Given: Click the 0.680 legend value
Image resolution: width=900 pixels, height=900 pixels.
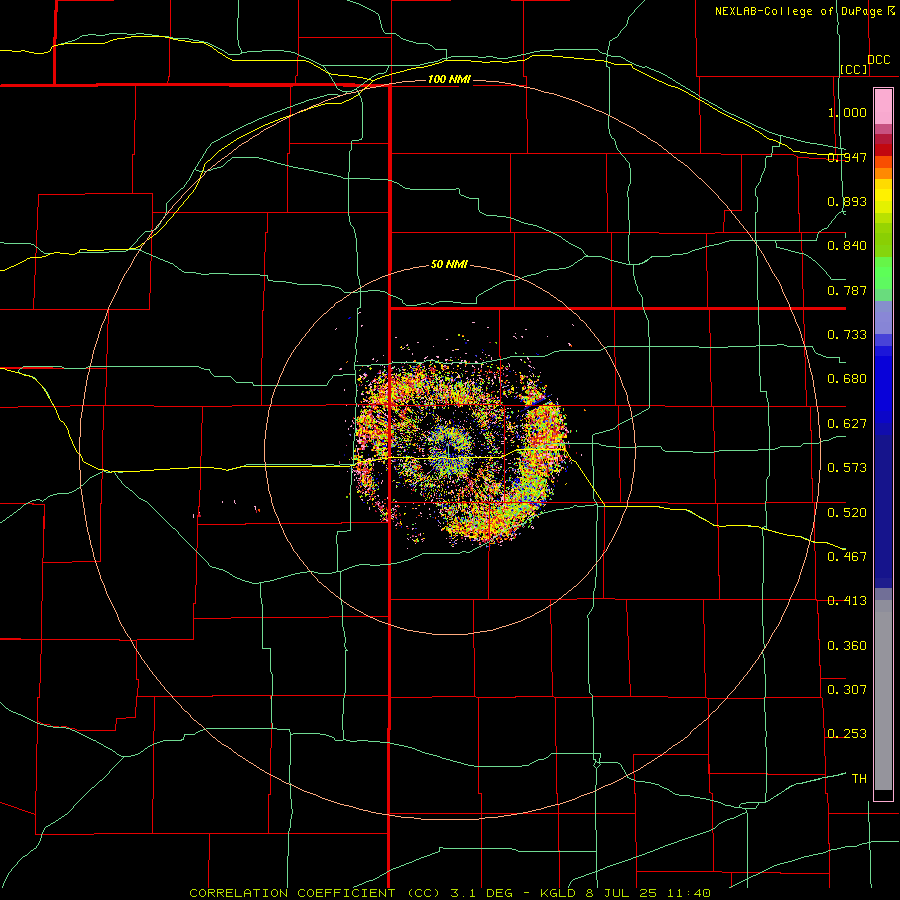Looking at the screenshot, I should coord(847,379).
